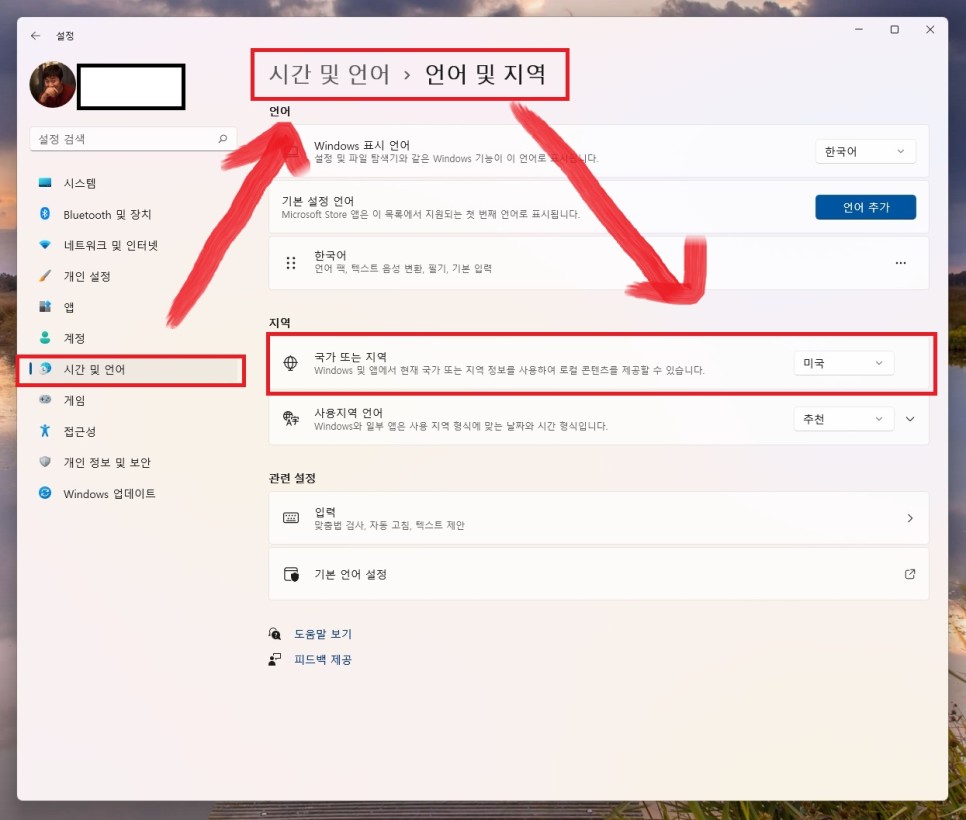Screen dimensions: 966x820
Task: Click the drag handle icon beside 한국어 language
Action: point(291,263)
